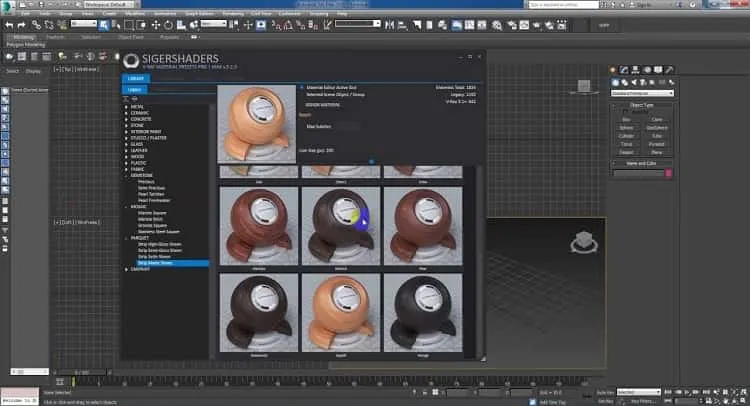Viewport: 750px width, 406px height.
Task: Select the Shapes category in Create panel
Action: (624, 82)
